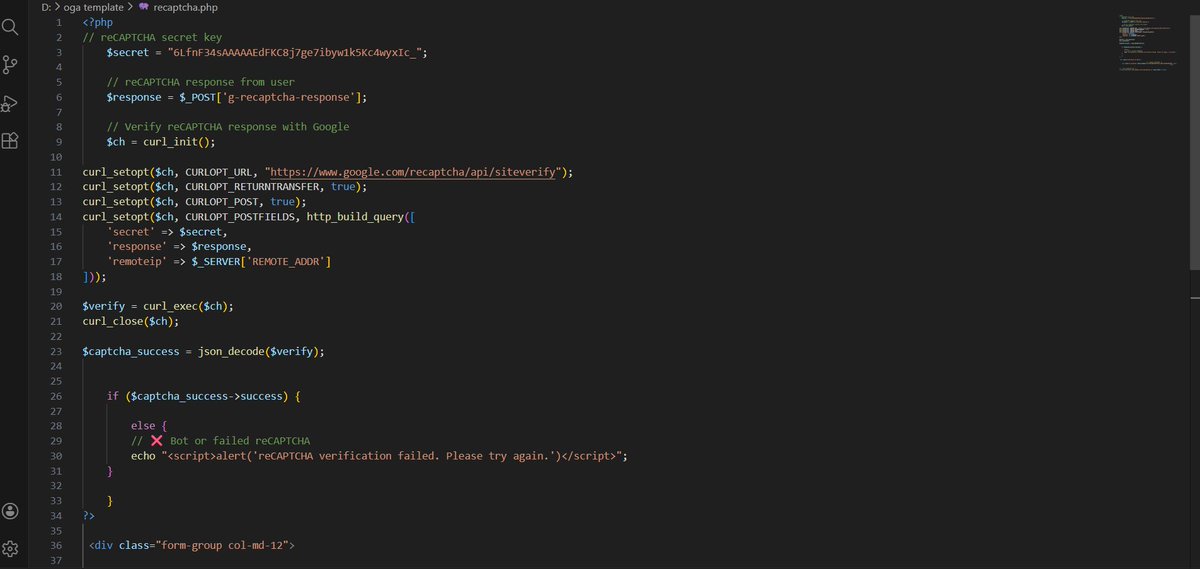Open the Source Control view

tap(10, 65)
